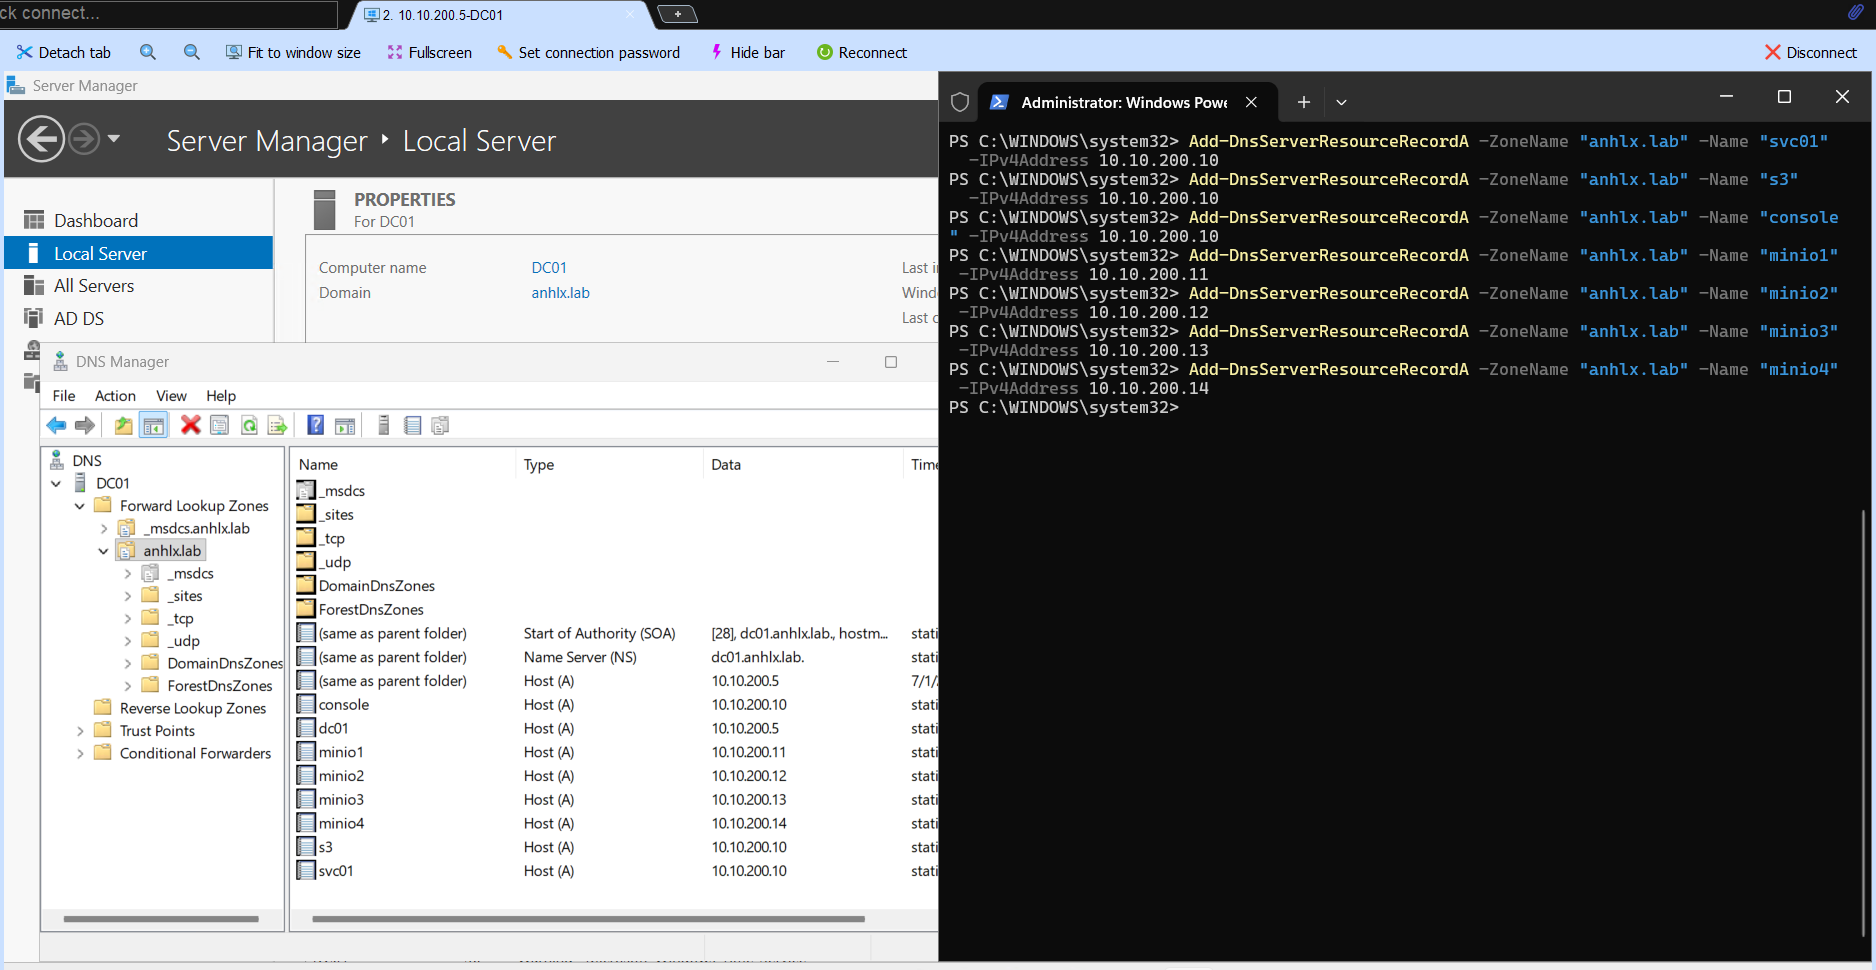Click horizontal scrollbar of DNS records list
Screen dimensions: 1876x970
point(588,919)
